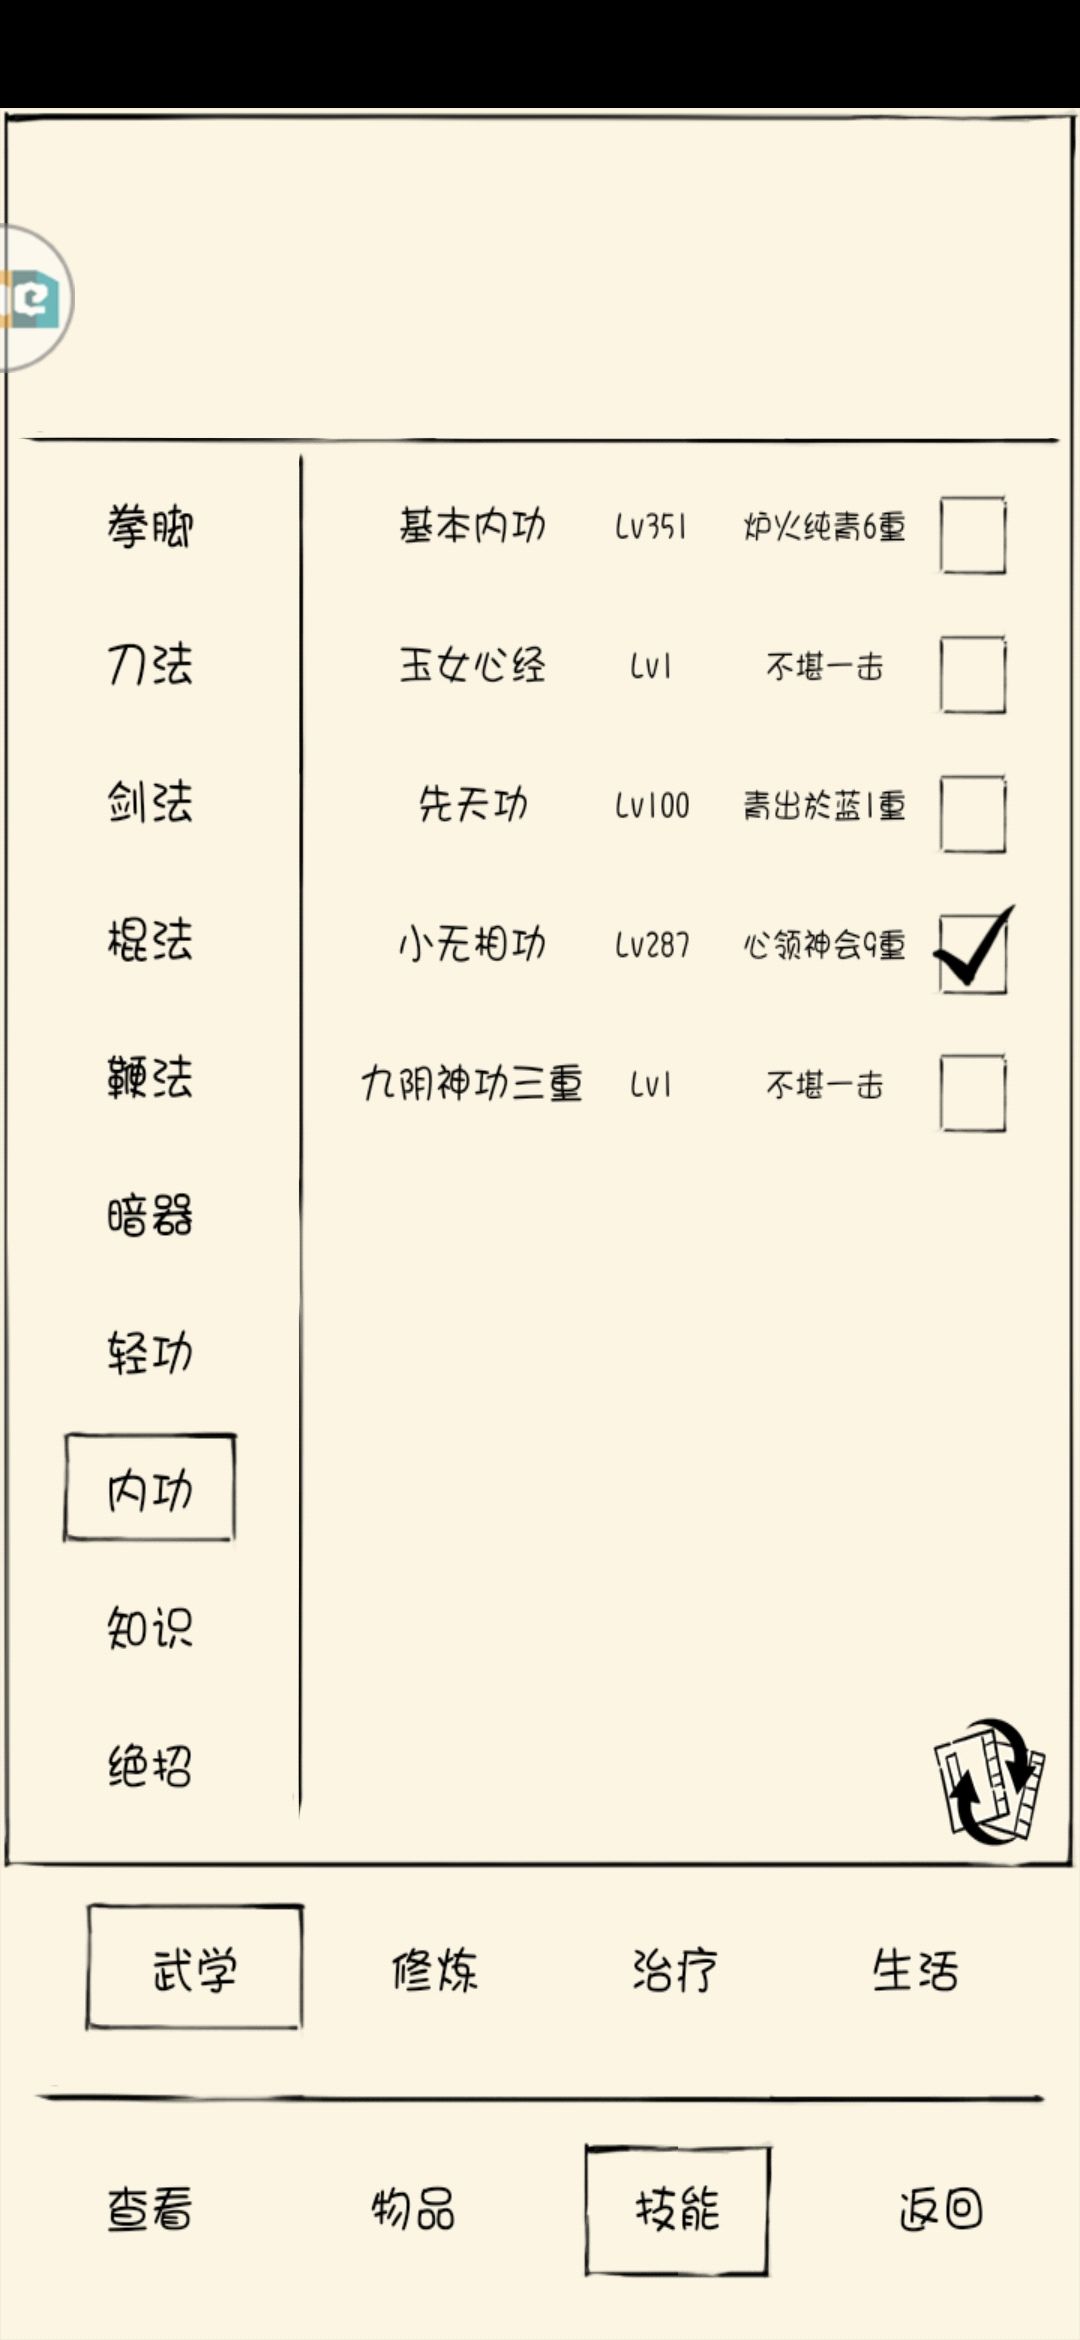
Task: Tick the 九阴神功三重 checkbox
Action: [x=973, y=1093]
